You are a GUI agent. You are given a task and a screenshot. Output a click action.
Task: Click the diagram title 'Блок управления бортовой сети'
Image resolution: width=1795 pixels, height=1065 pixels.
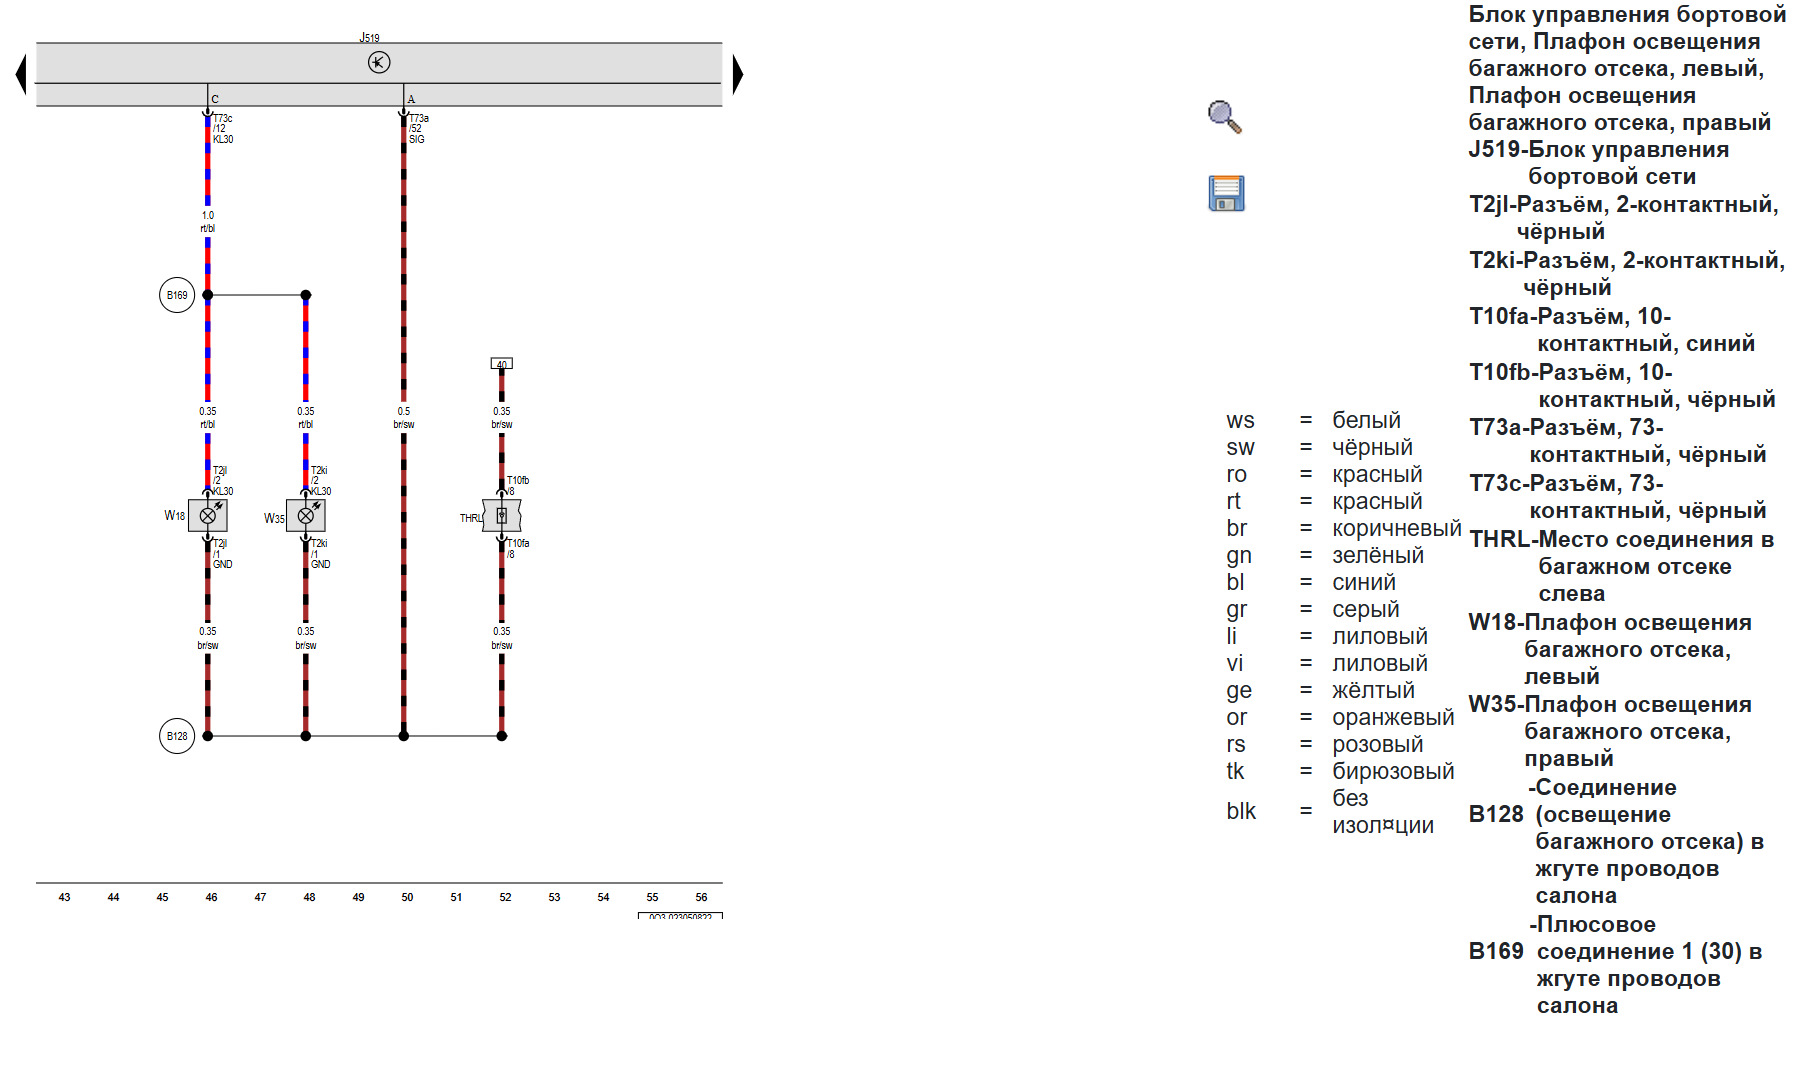pos(1628,68)
